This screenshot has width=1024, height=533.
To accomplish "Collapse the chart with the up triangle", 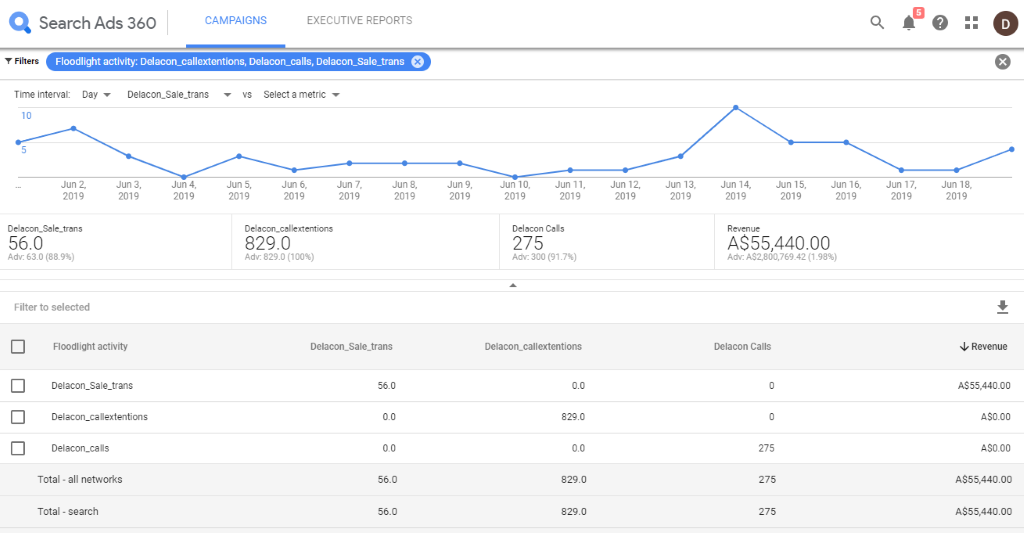I will pyautogui.click(x=513, y=285).
